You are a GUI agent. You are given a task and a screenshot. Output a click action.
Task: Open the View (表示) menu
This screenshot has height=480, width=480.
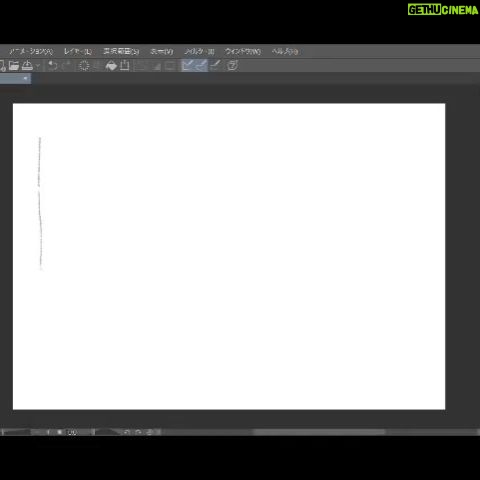click(162, 51)
